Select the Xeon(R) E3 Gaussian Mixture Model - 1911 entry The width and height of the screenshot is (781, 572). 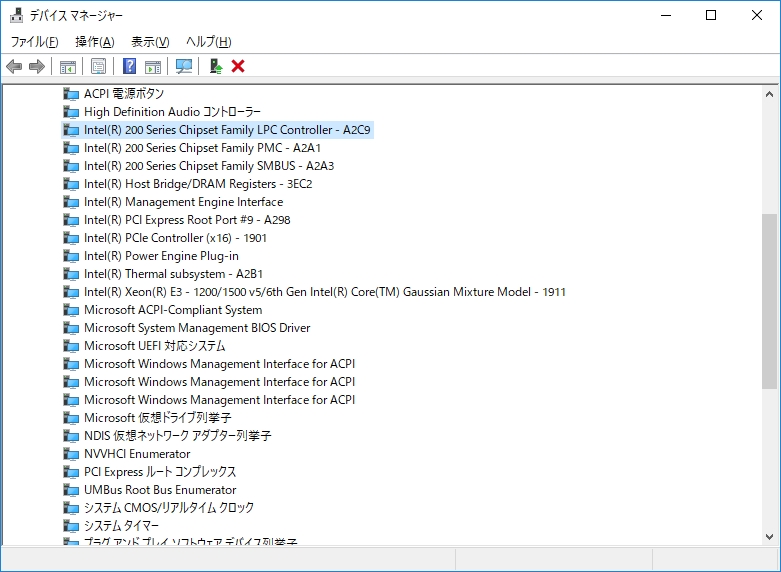coord(325,291)
